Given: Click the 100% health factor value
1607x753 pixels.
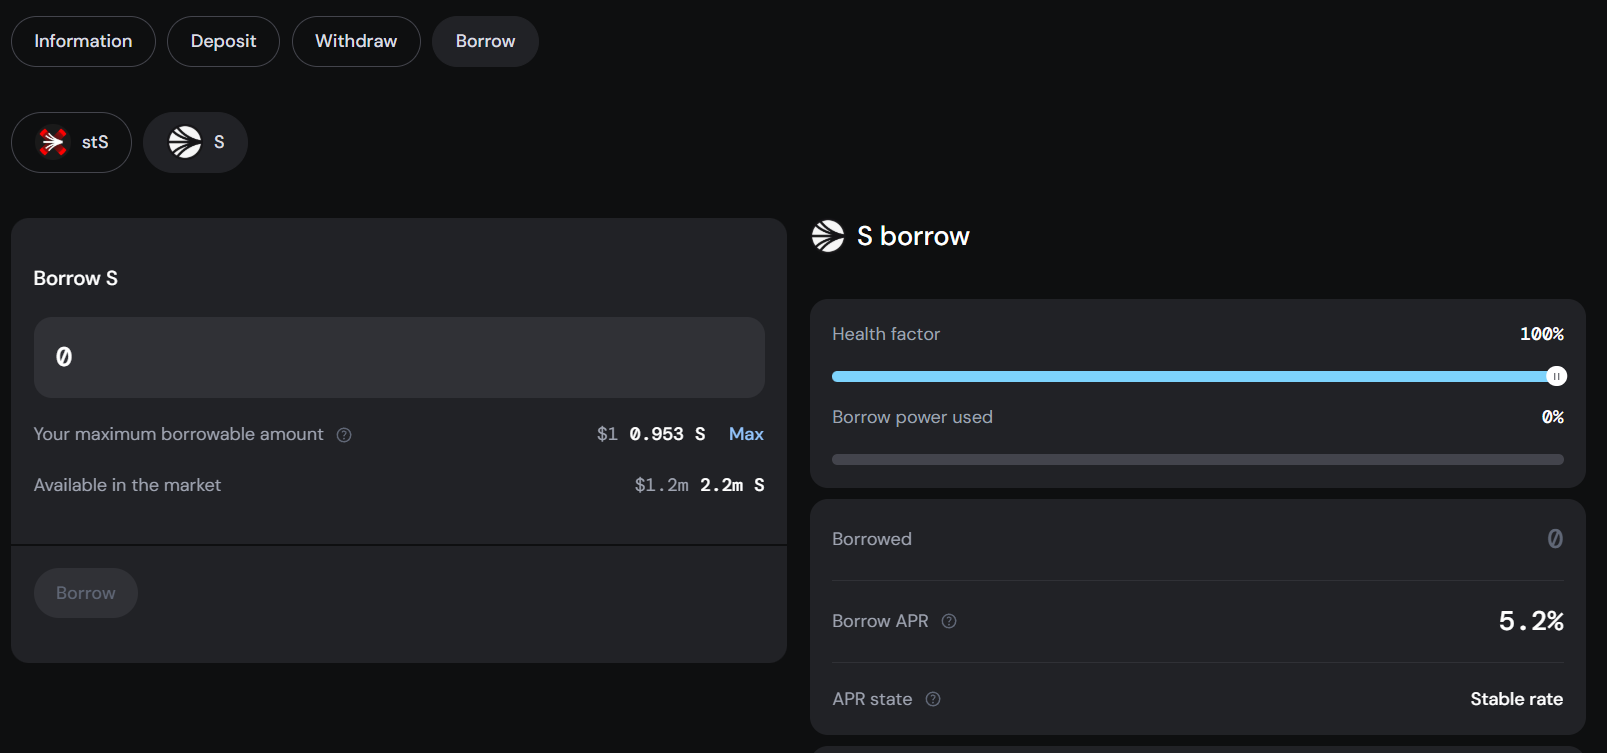Looking at the screenshot, I should point(1541,334).
